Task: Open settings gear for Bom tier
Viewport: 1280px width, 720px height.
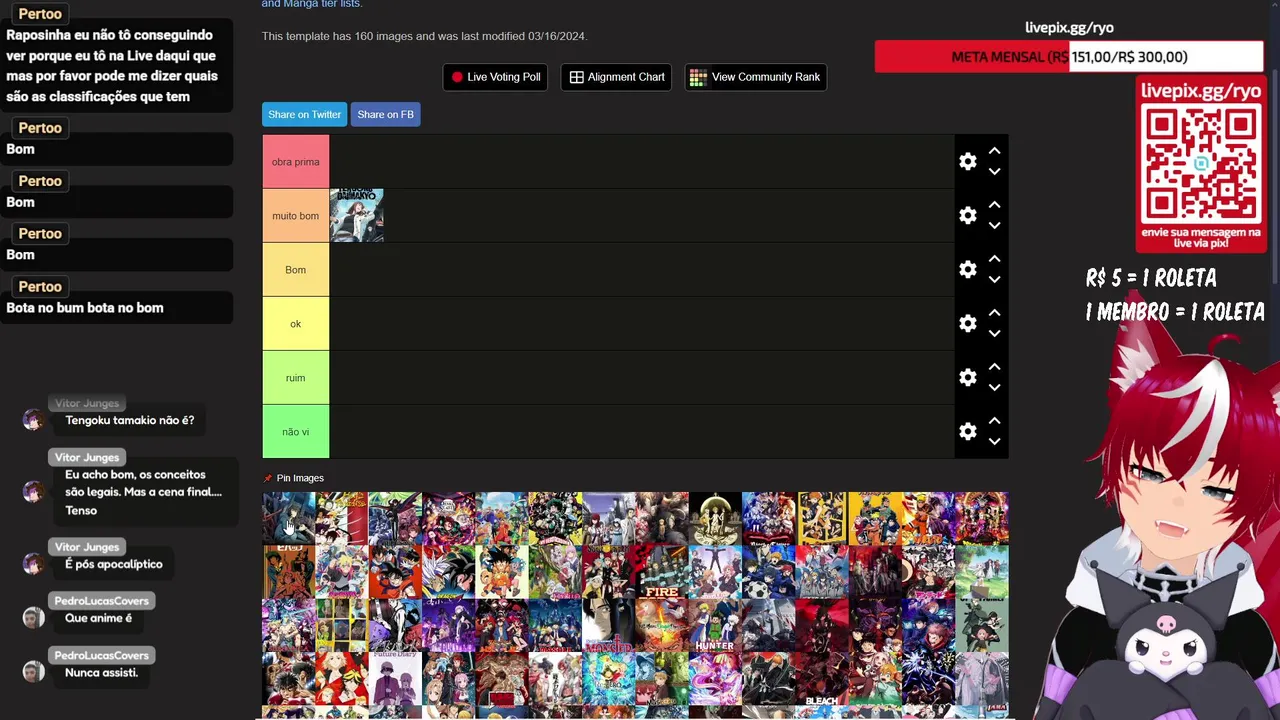Action: point(967,269)
